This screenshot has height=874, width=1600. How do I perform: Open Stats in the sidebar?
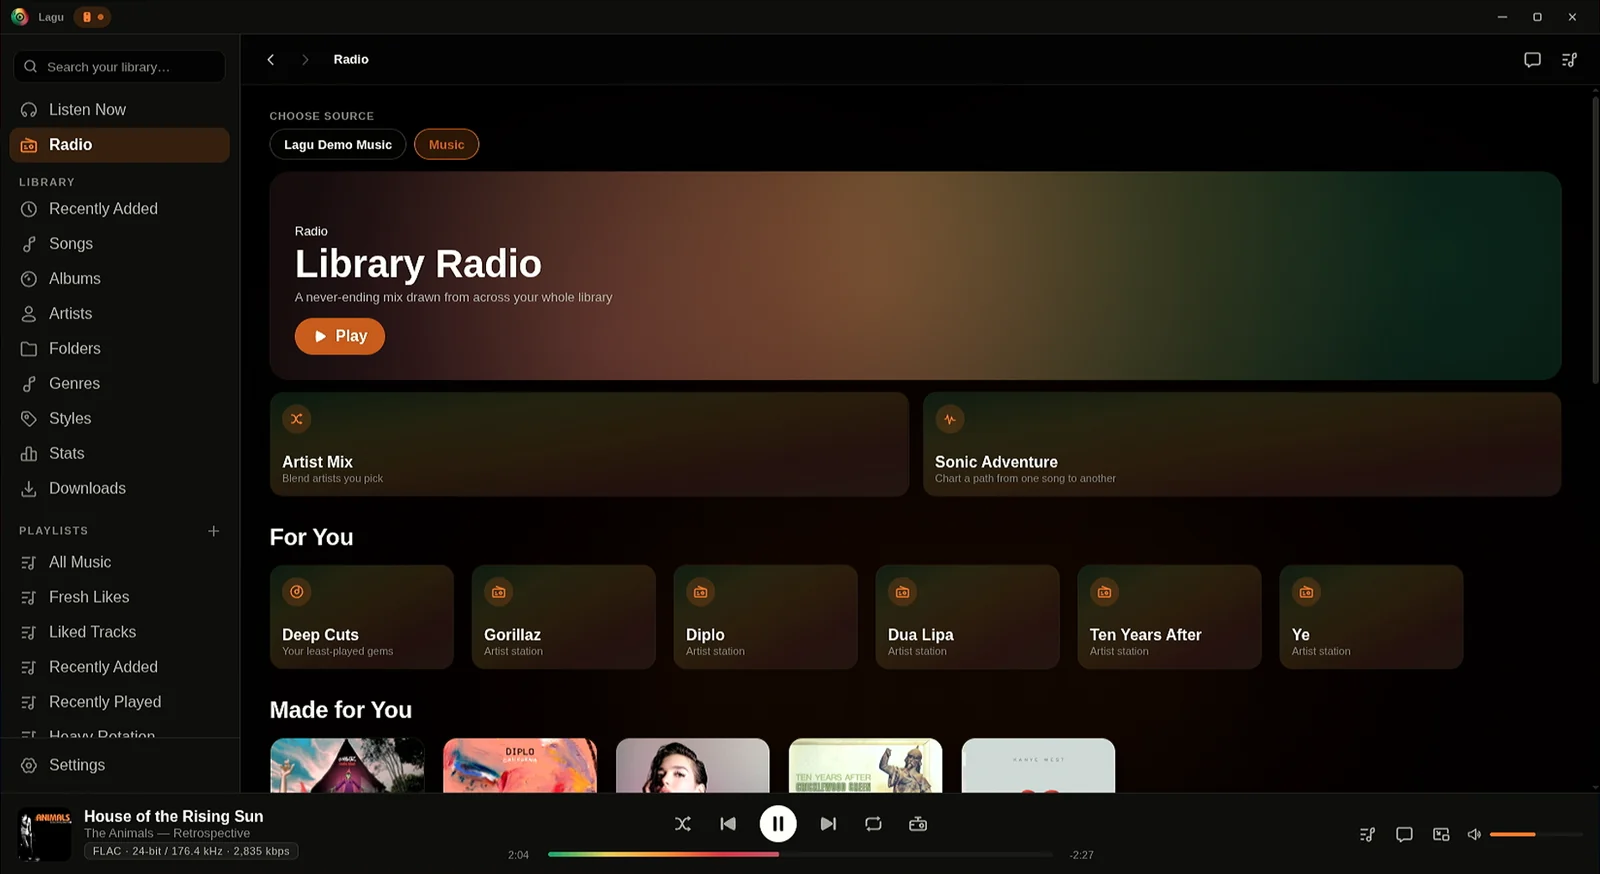120,454
